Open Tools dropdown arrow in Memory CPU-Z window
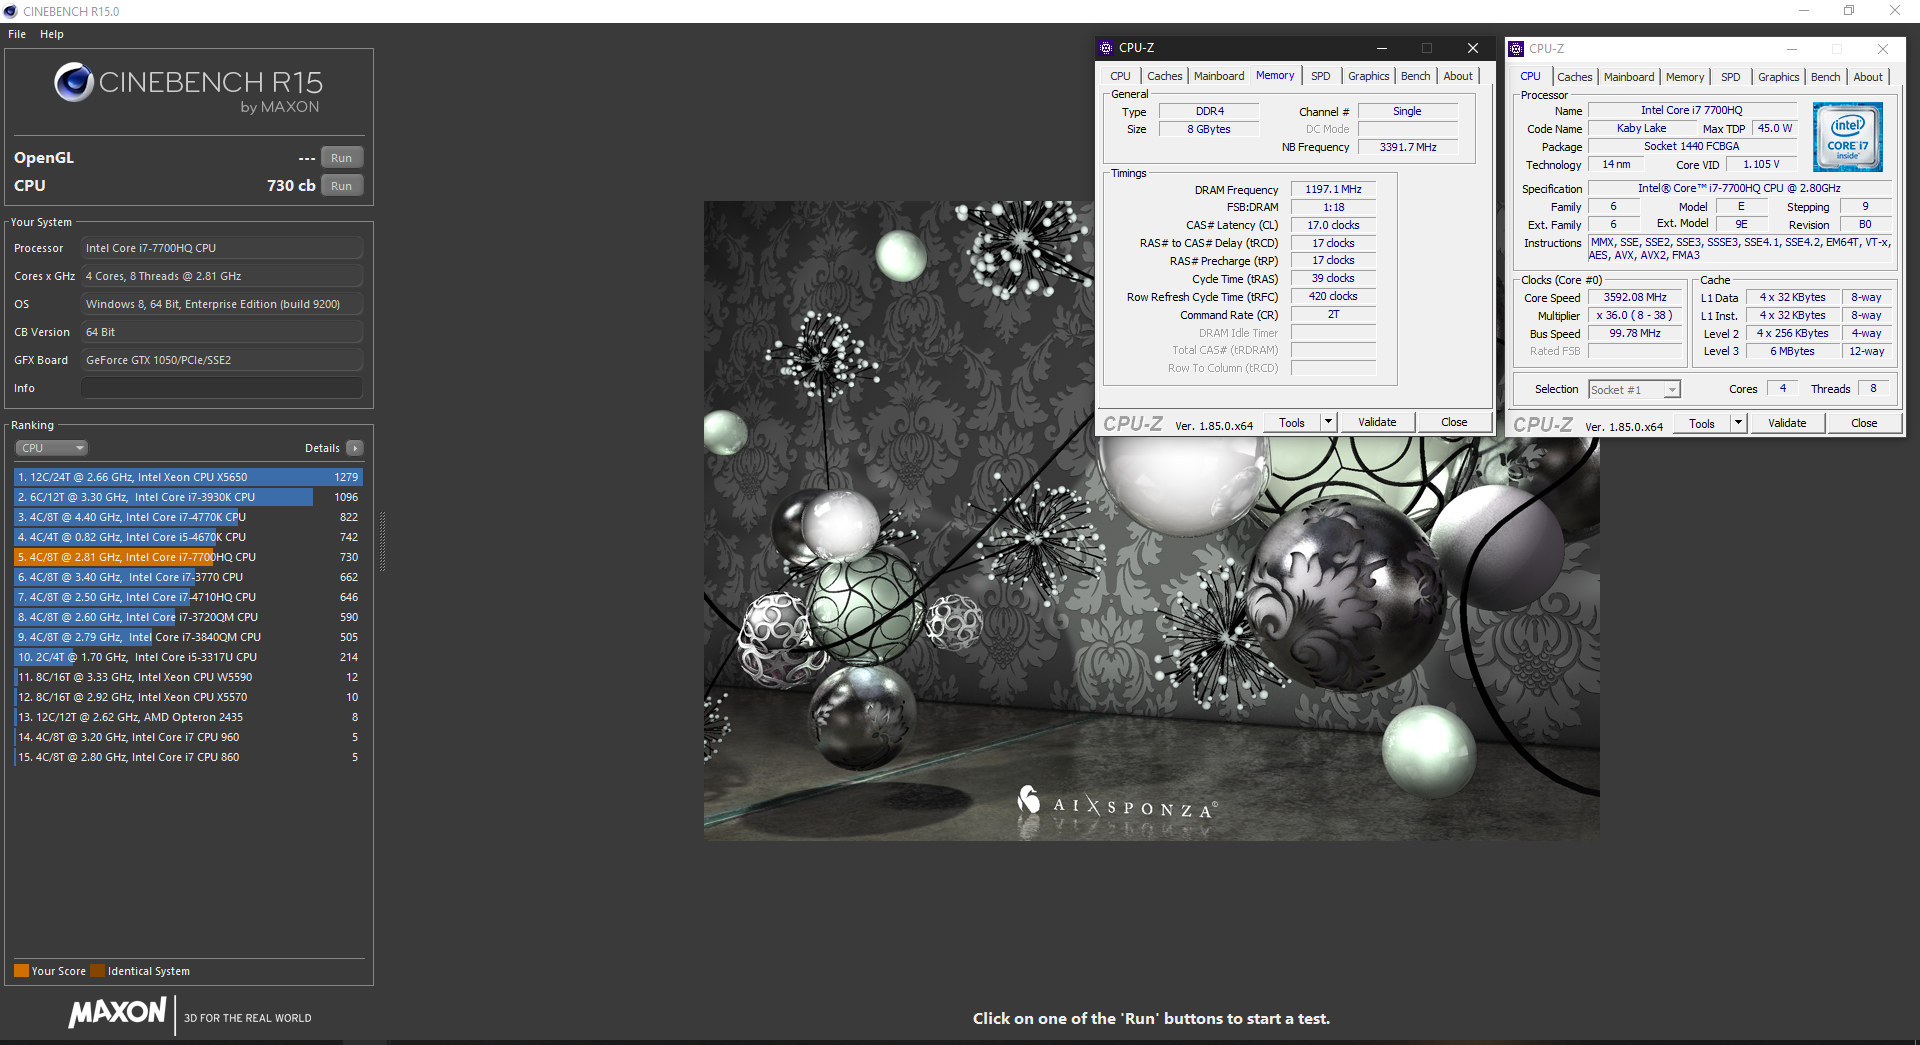1920x1045 pixels. pos(1328,422)
